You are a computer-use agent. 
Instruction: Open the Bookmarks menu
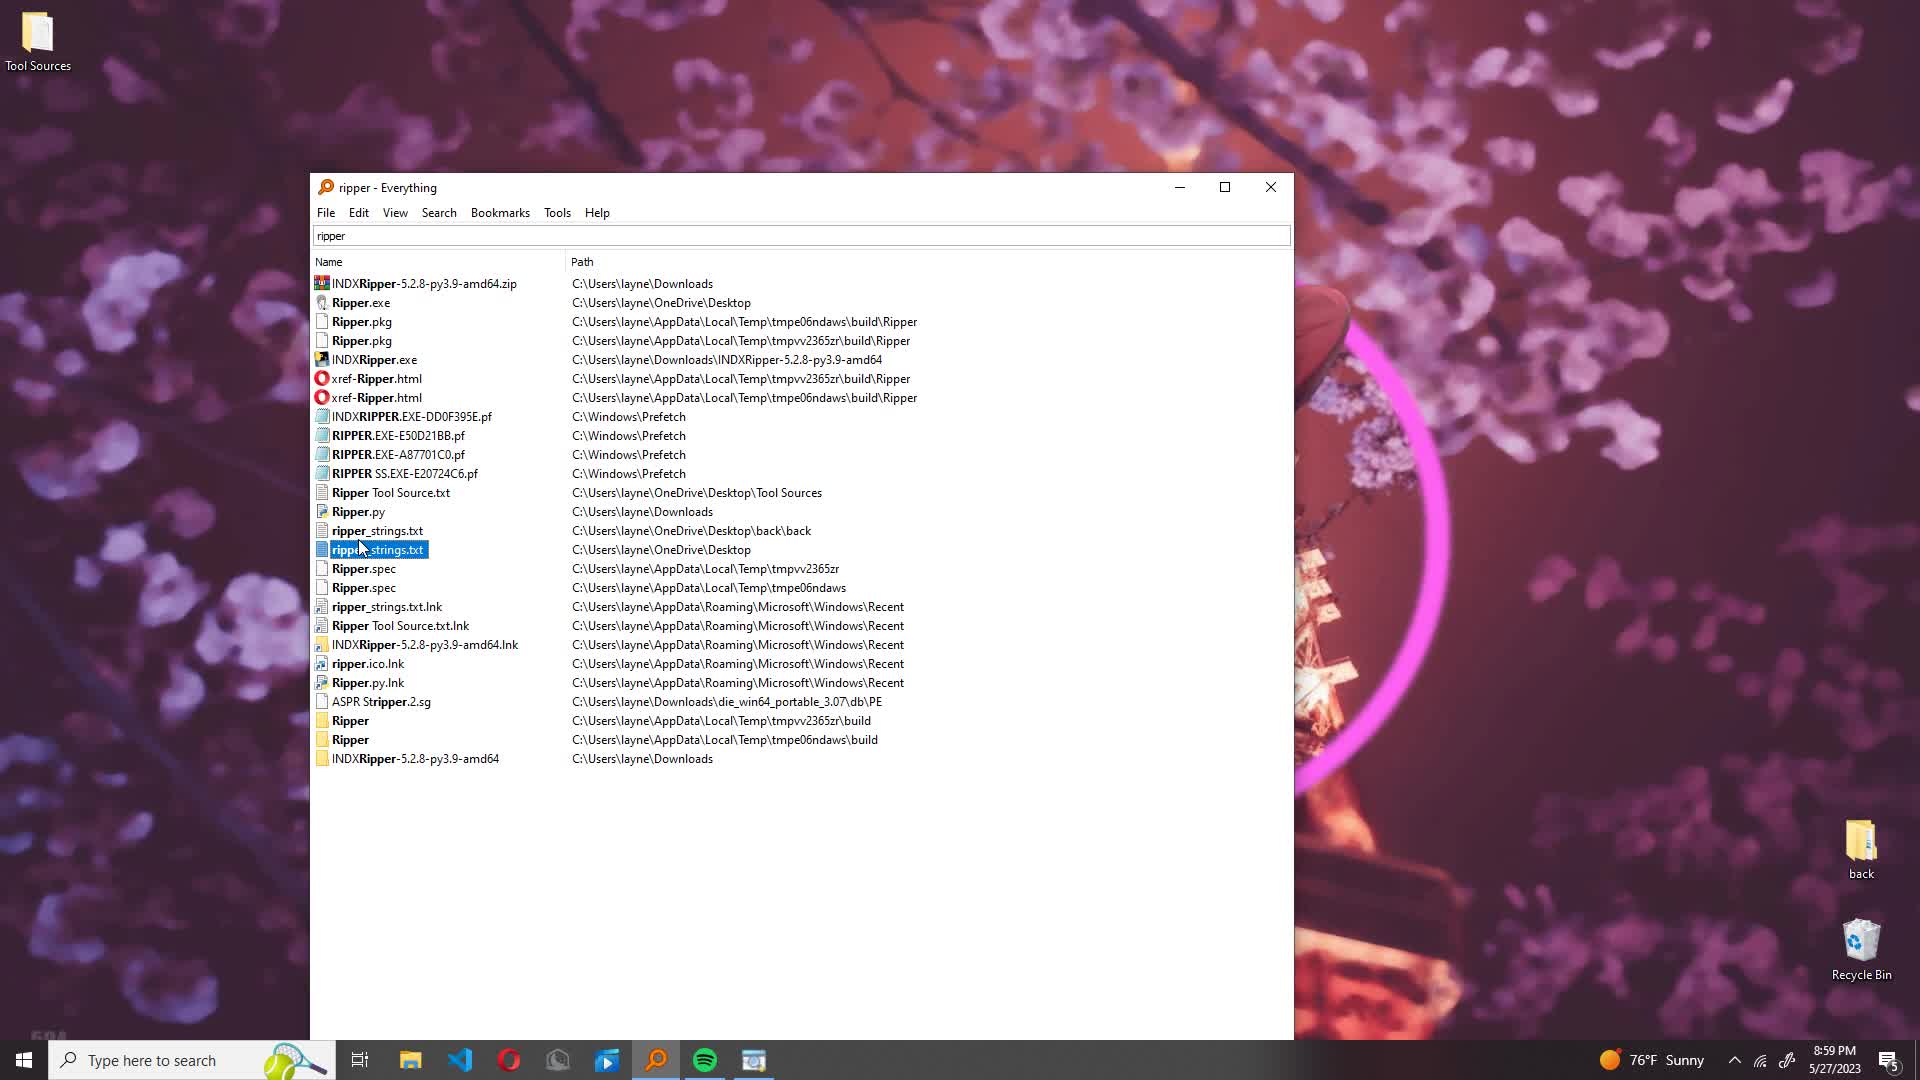(500, 213)
